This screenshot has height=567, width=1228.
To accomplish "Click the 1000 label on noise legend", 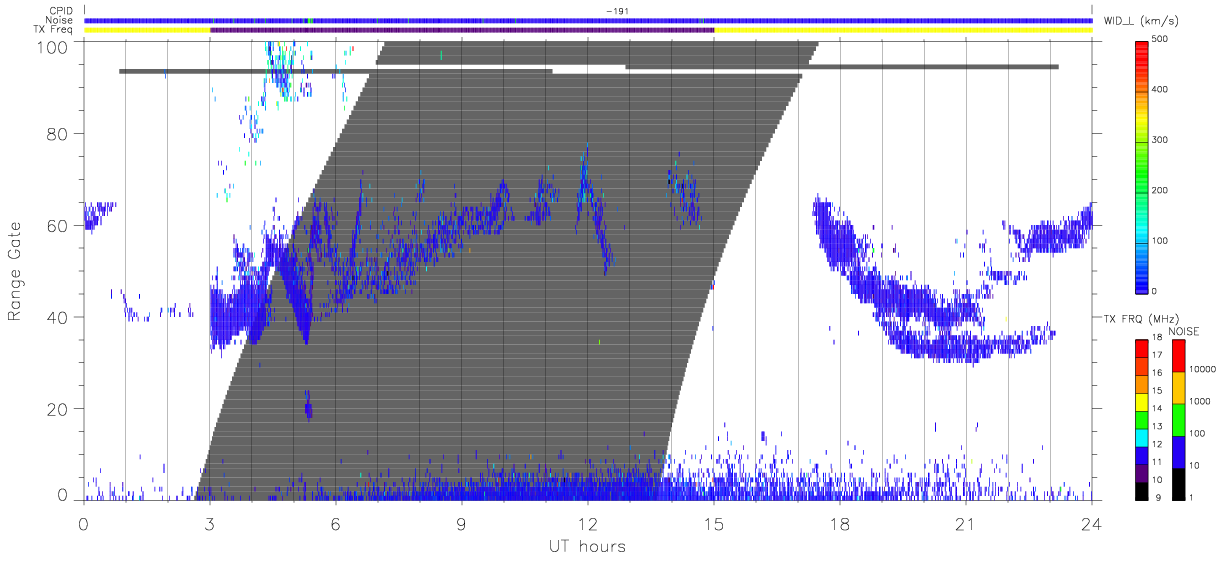I will coord(1201,401).
